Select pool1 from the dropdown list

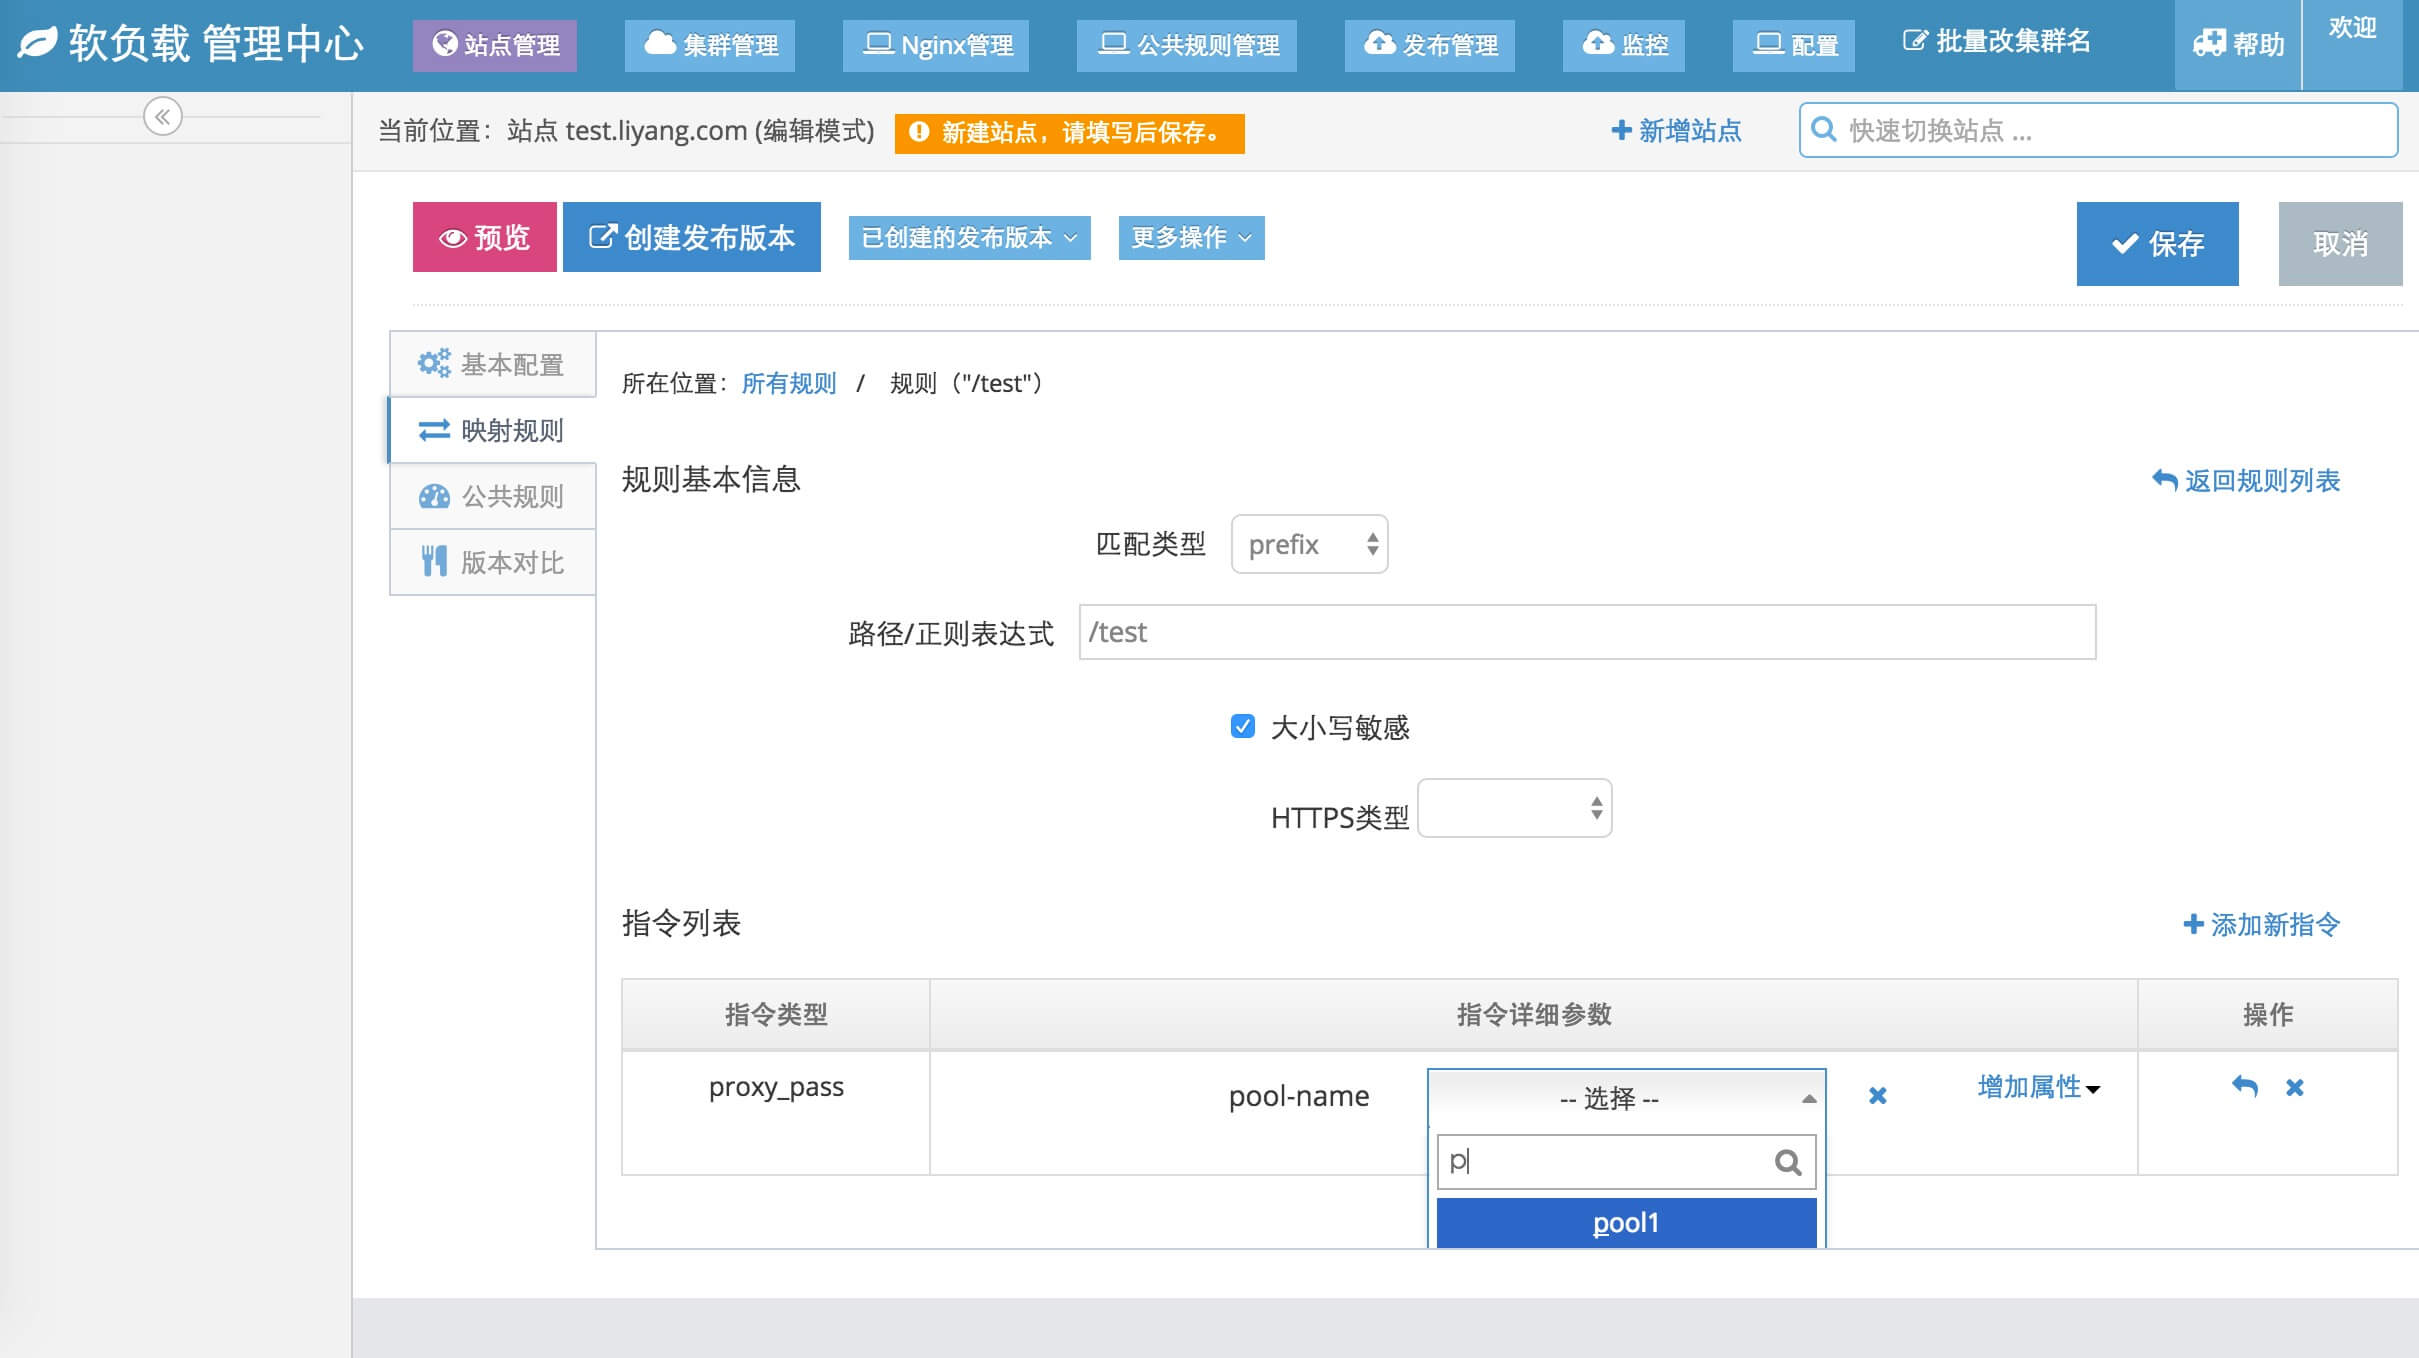[x=1626, y=1223]
